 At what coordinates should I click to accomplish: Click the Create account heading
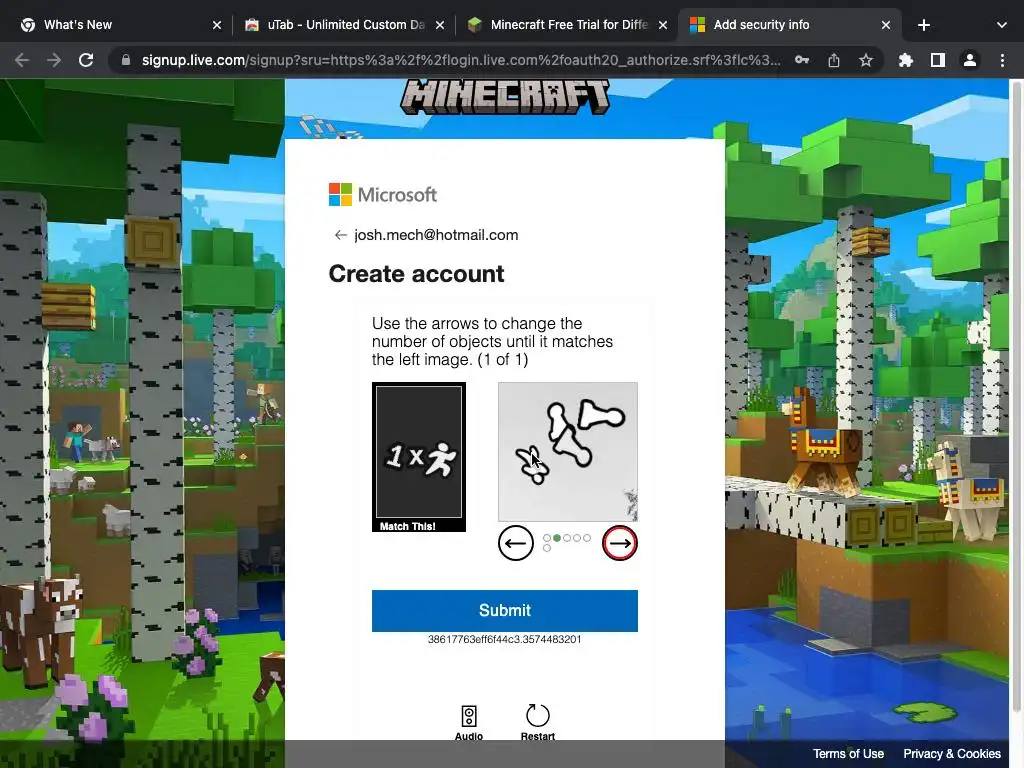click(x=416, y=274)
